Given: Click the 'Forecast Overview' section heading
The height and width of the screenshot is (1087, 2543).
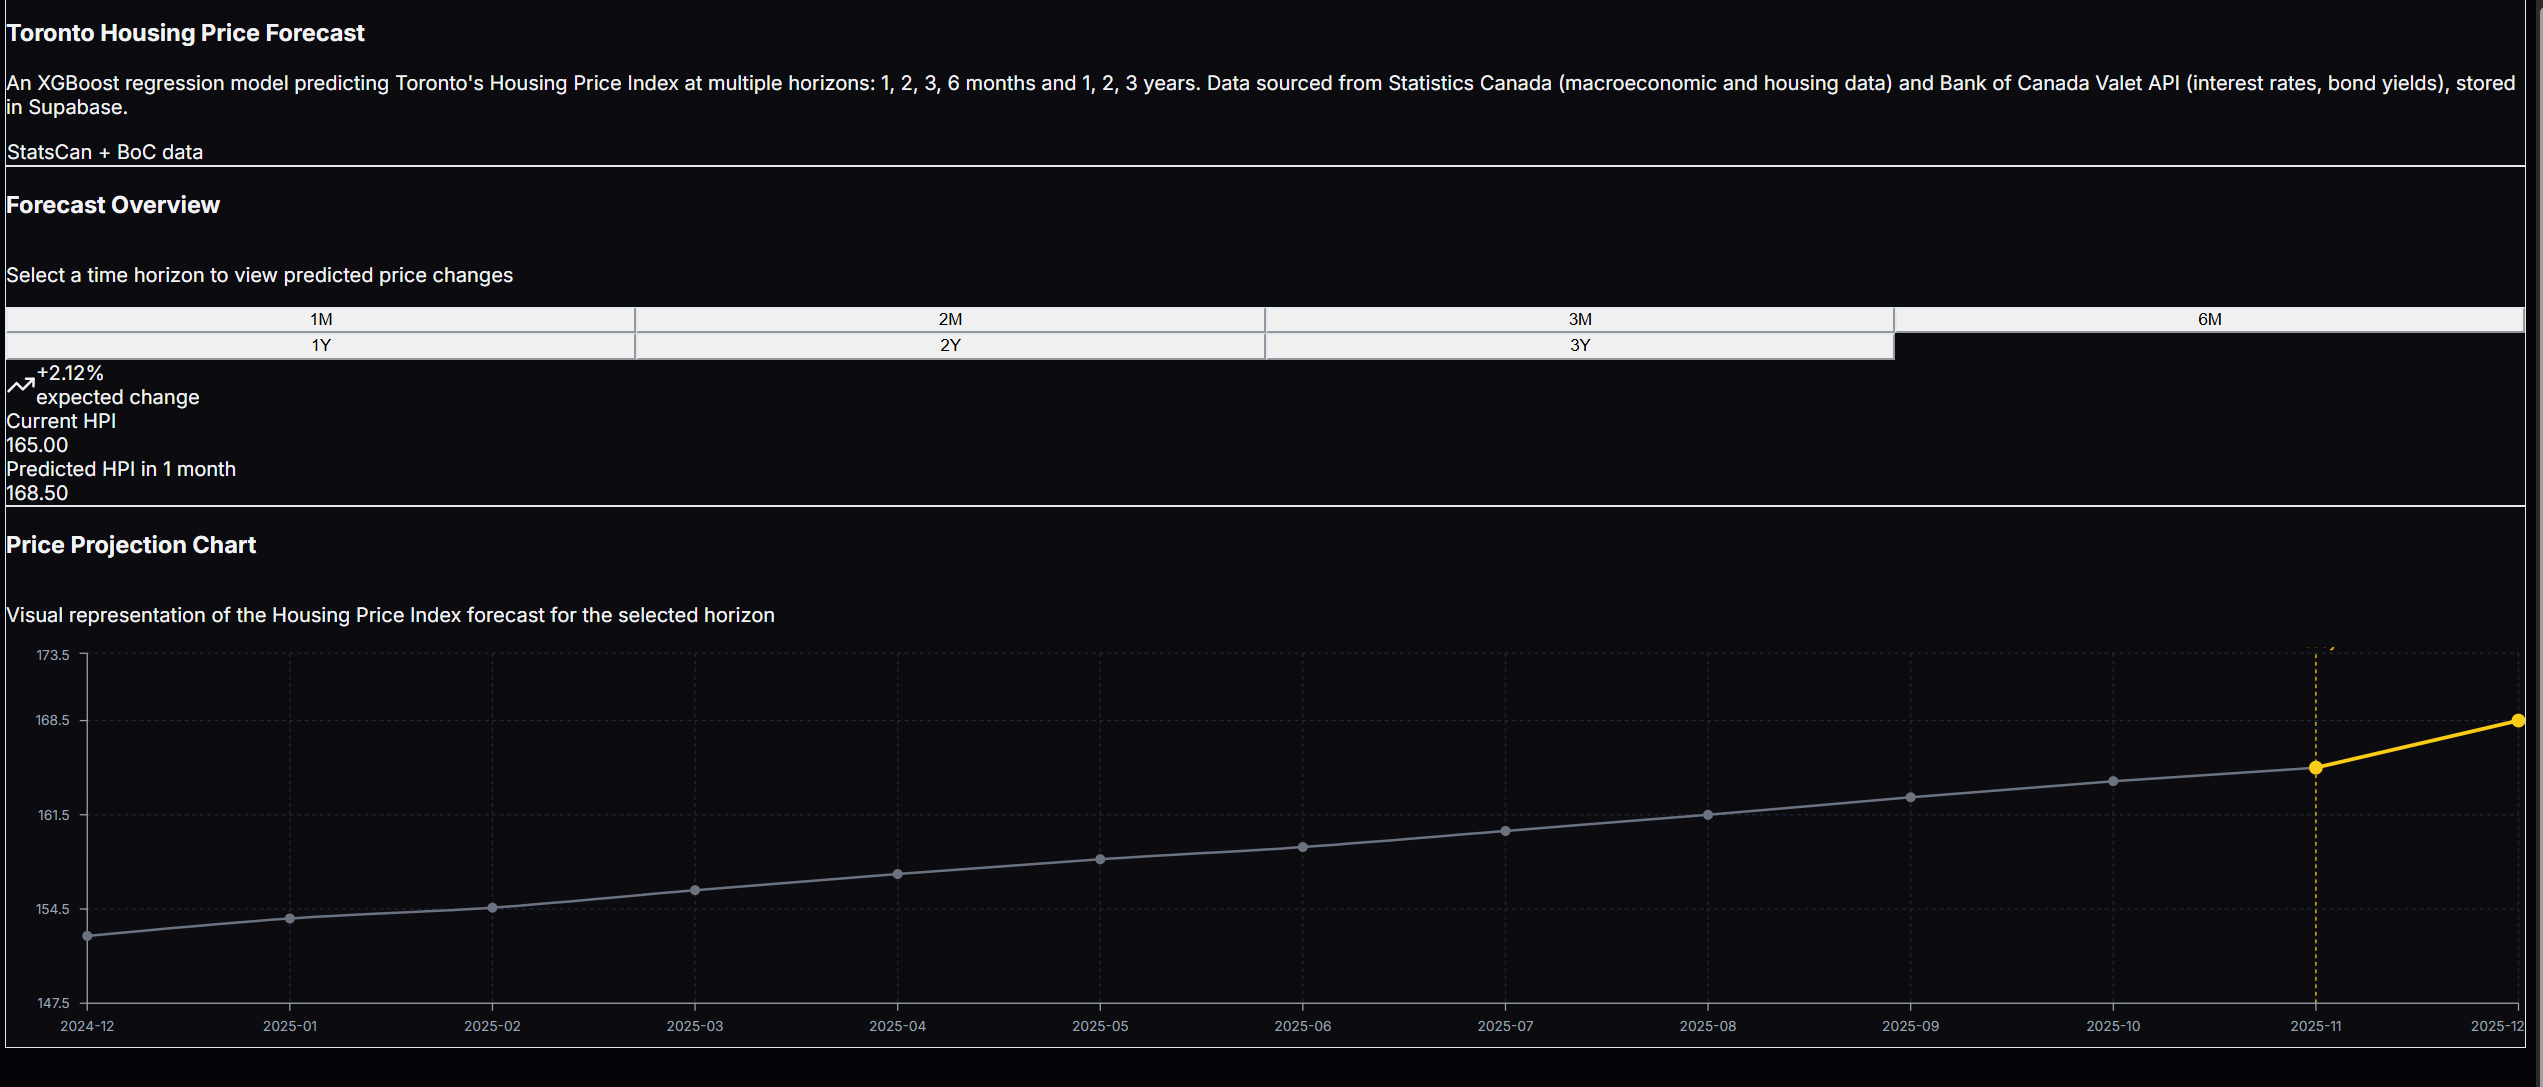Looking at the screenshot, I should [x=113, y=204].
